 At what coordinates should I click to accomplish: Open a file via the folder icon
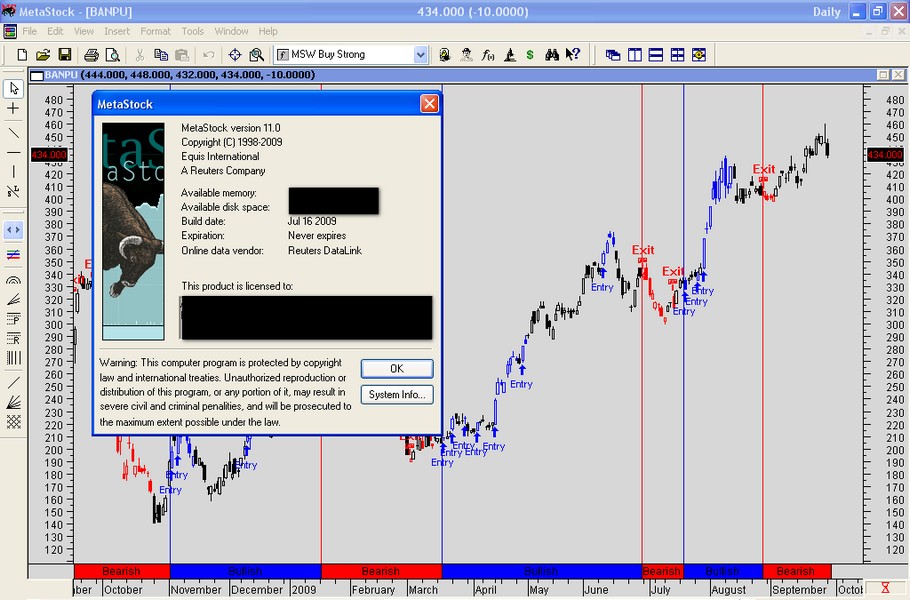click(x=43, y=55)
